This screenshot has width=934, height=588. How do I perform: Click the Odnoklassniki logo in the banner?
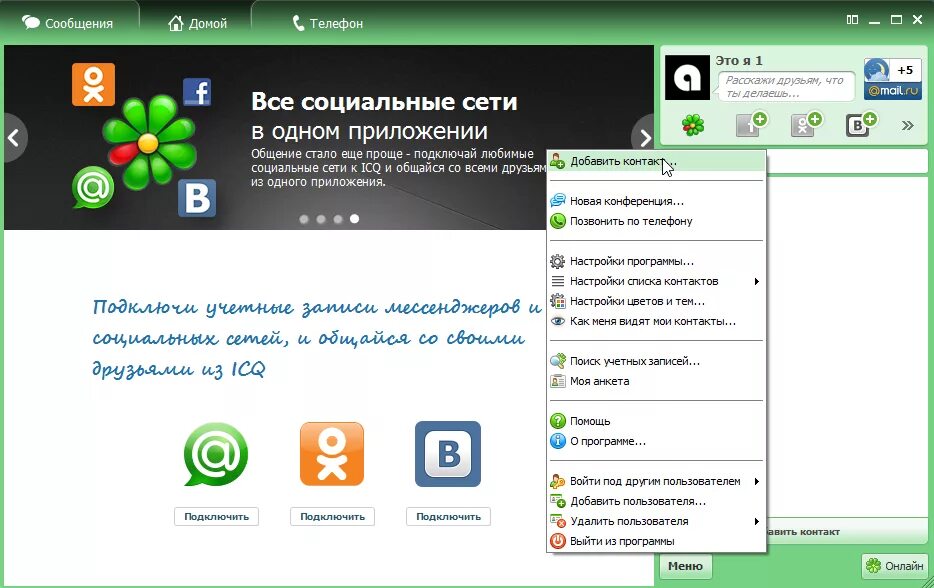[94, 85]
